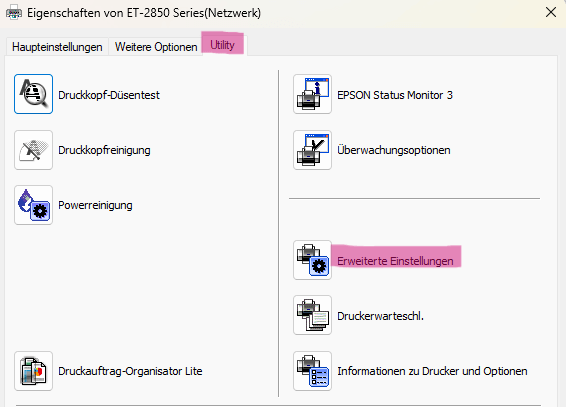This screenshot has height=407, width=566.
Task: Switch to the Haupteinstellungen tab
Action: [57, 47]
